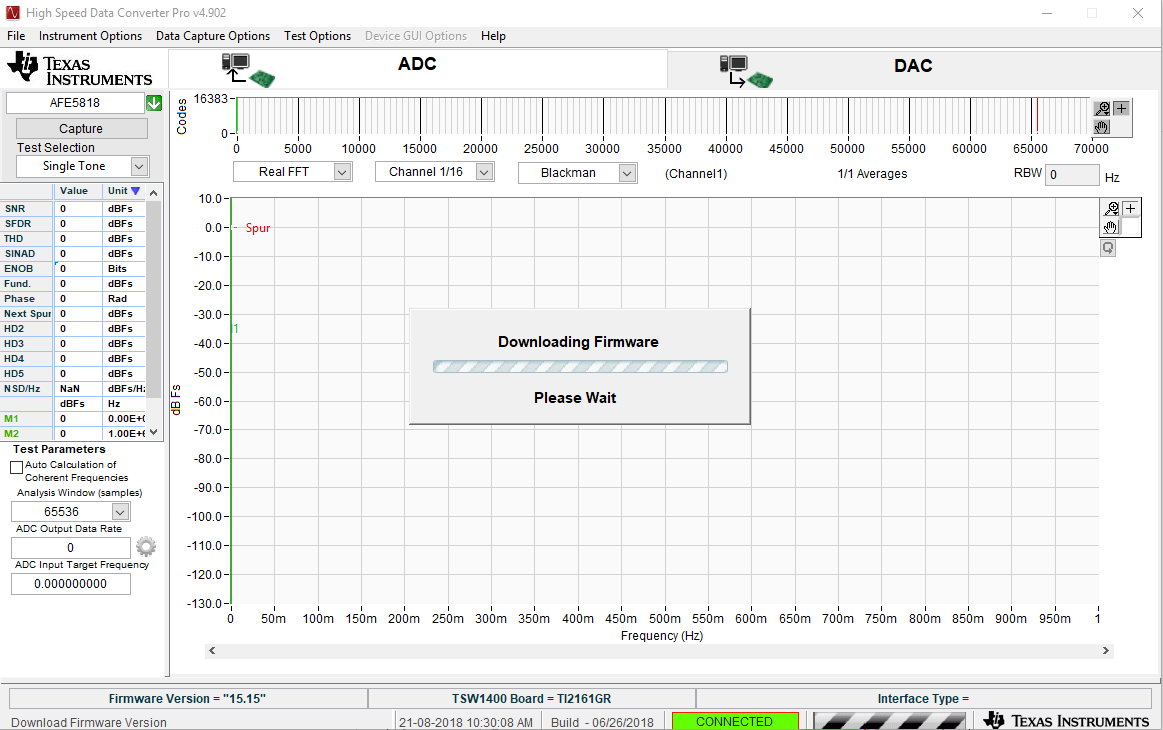Click the measurement table scroll up arrow
Screen dimensions: 1163x730
click(x=154, y=193)
